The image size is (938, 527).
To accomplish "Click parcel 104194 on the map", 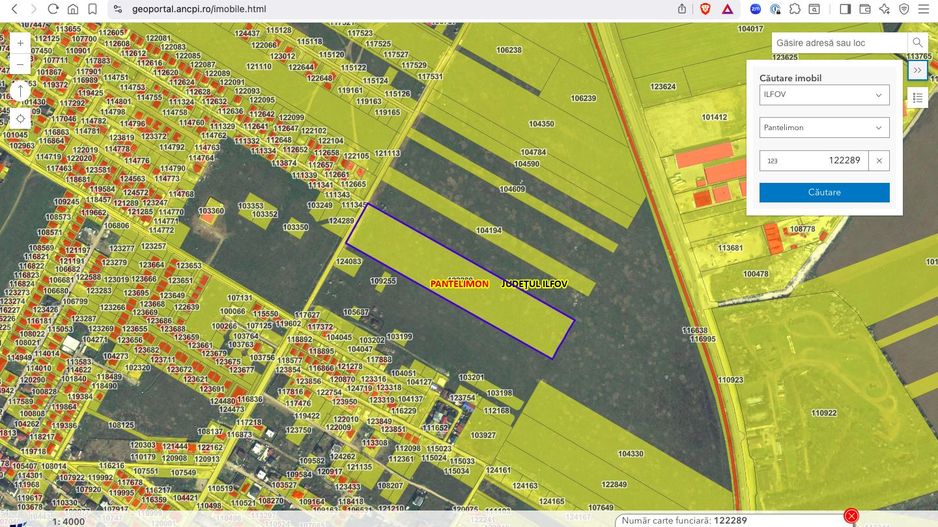I will 489,230.
